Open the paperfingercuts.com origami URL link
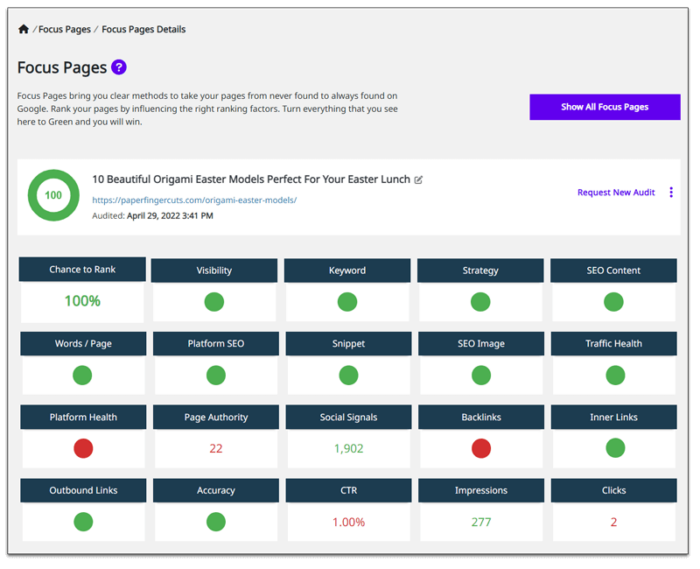This screenshot has width=700, height=569. [x=194, y=200]
